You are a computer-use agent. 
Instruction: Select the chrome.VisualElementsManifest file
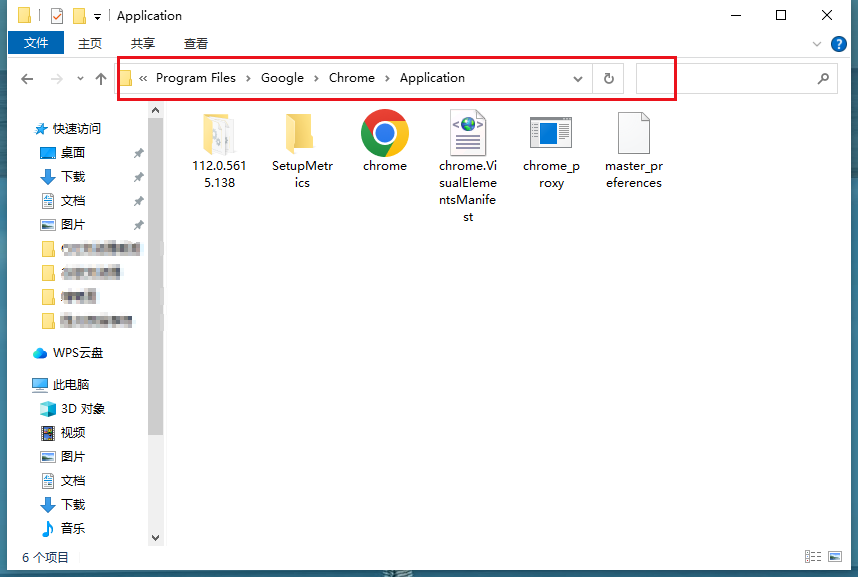(x=468, y=166)
